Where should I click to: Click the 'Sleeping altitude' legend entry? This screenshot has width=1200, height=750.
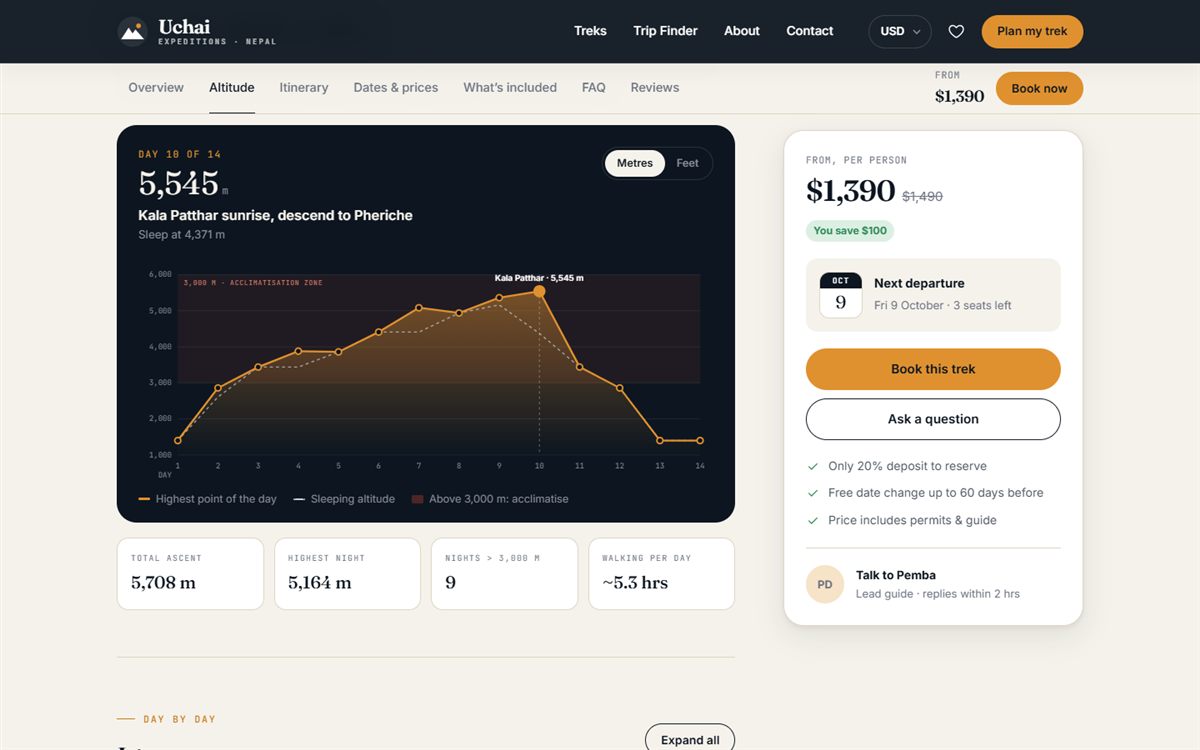(x=344, y=499)
